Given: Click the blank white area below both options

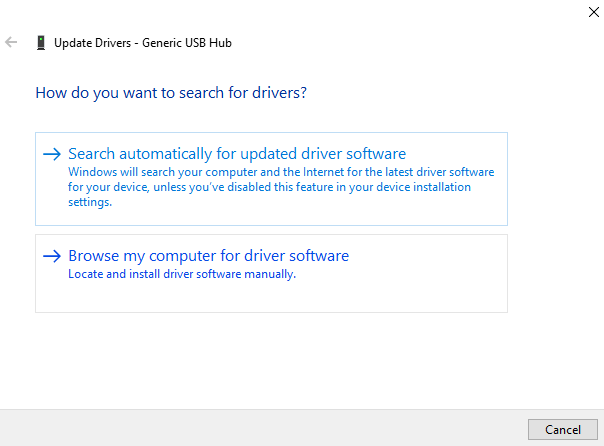Looking at the screenshot, I should click(300, 360).
